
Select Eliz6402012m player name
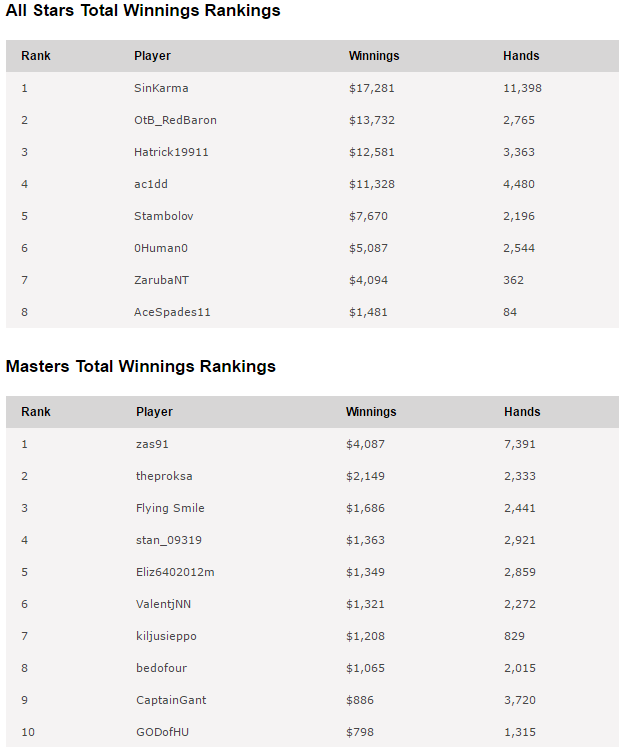[175, 572]
